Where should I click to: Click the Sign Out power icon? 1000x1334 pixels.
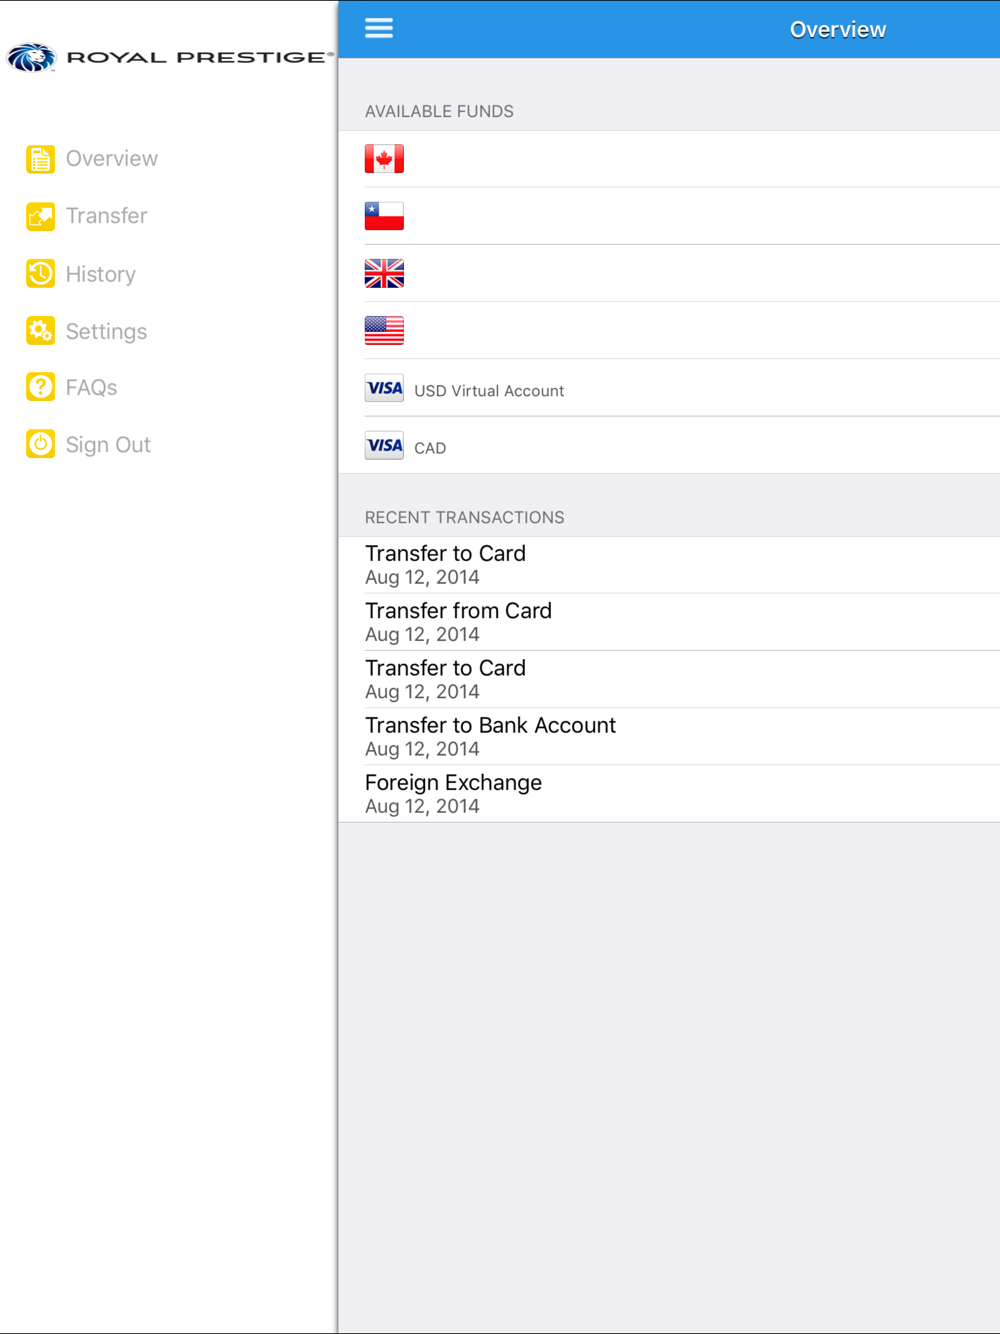click(x=41, y=444)
